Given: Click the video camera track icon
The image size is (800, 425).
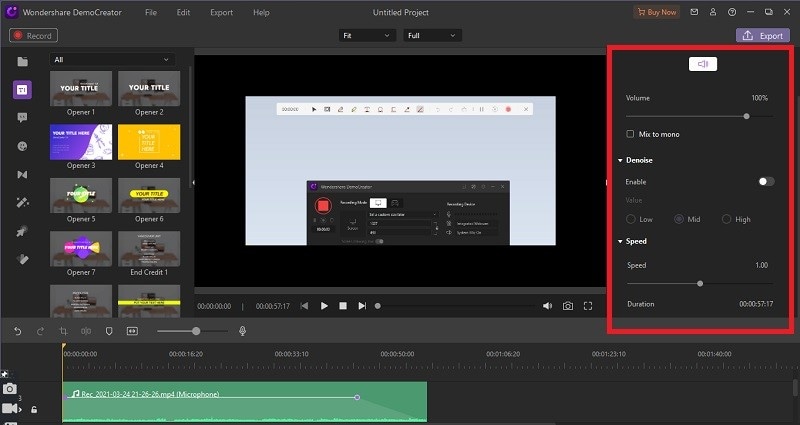Looking at the screenshot, I should [9, 409].
